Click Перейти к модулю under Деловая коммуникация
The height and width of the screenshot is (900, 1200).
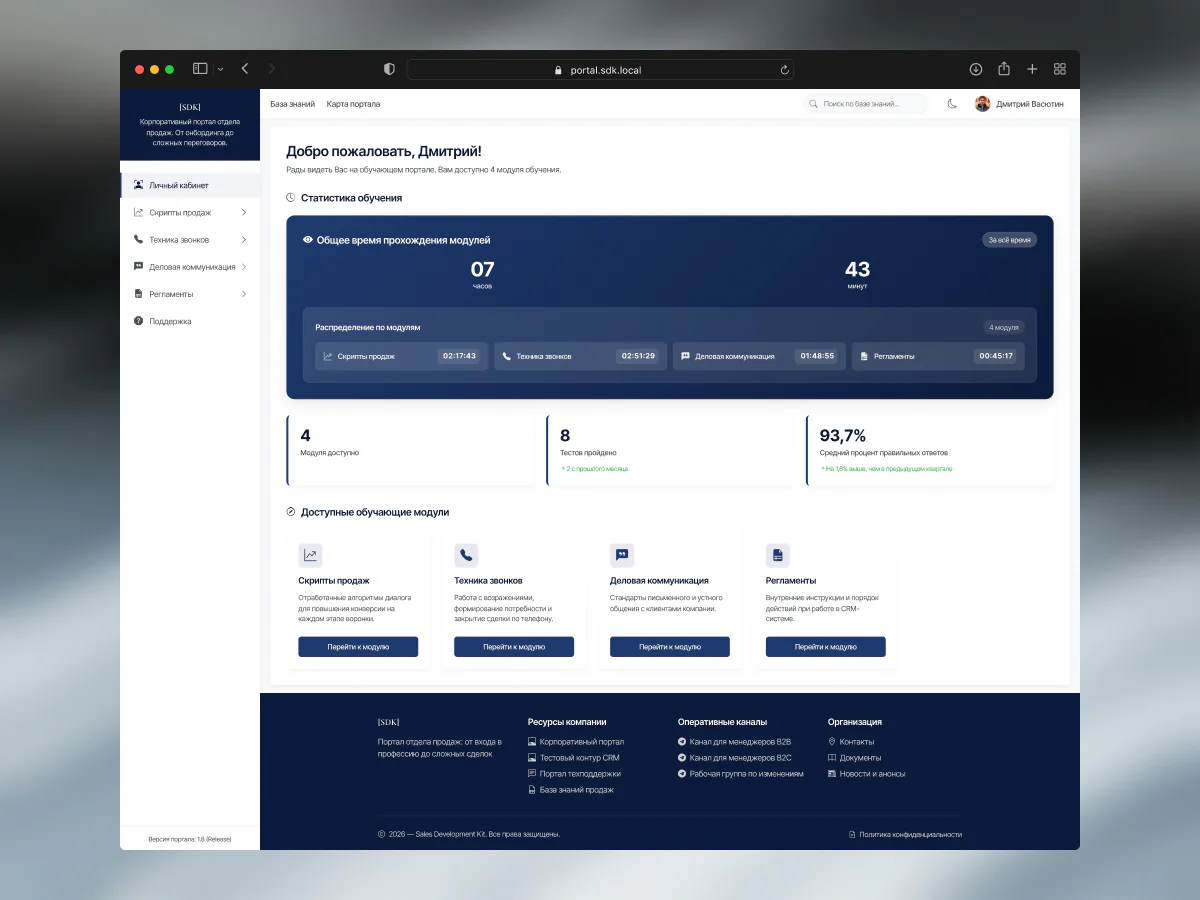point(670,647)
